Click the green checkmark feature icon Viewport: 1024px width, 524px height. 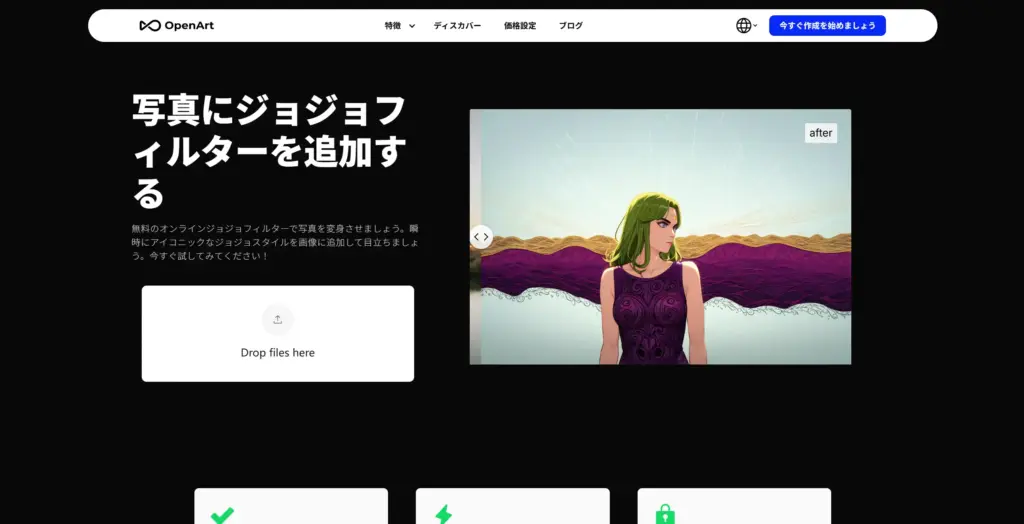(222, 516)
